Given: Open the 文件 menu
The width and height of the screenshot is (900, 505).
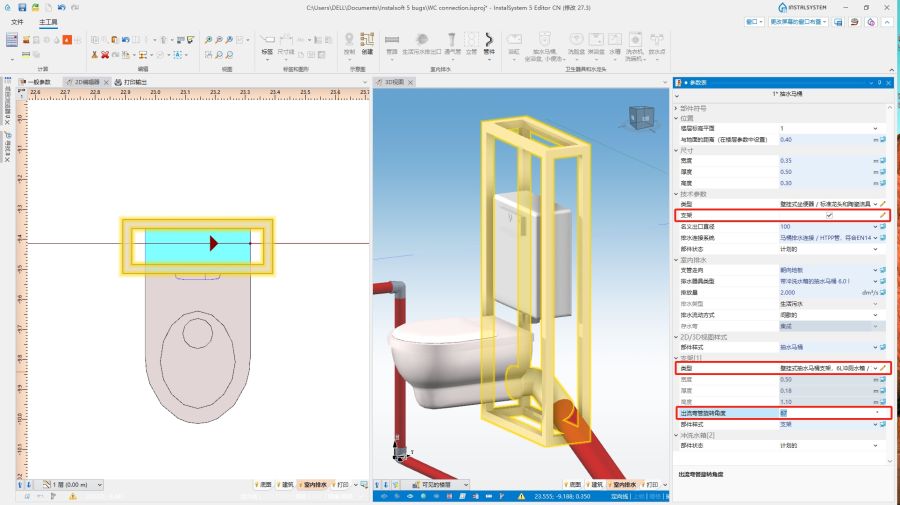Looking at the screenshot, I should click(17, 20).
